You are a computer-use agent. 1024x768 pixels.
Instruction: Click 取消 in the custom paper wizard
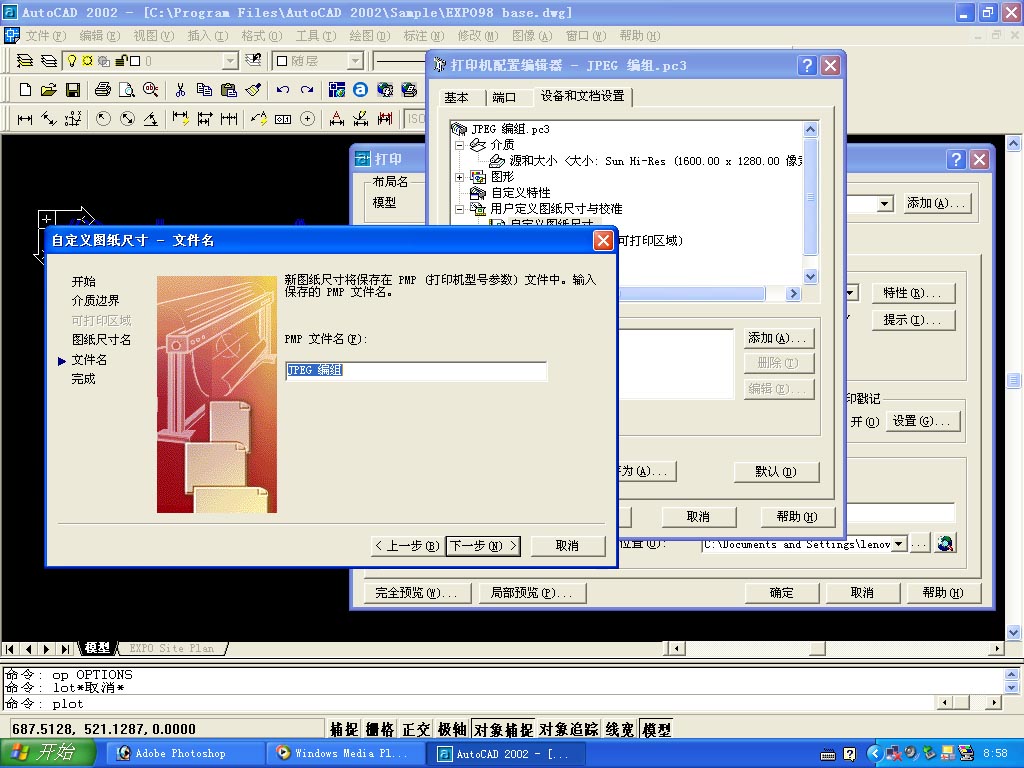coord(567,545)
